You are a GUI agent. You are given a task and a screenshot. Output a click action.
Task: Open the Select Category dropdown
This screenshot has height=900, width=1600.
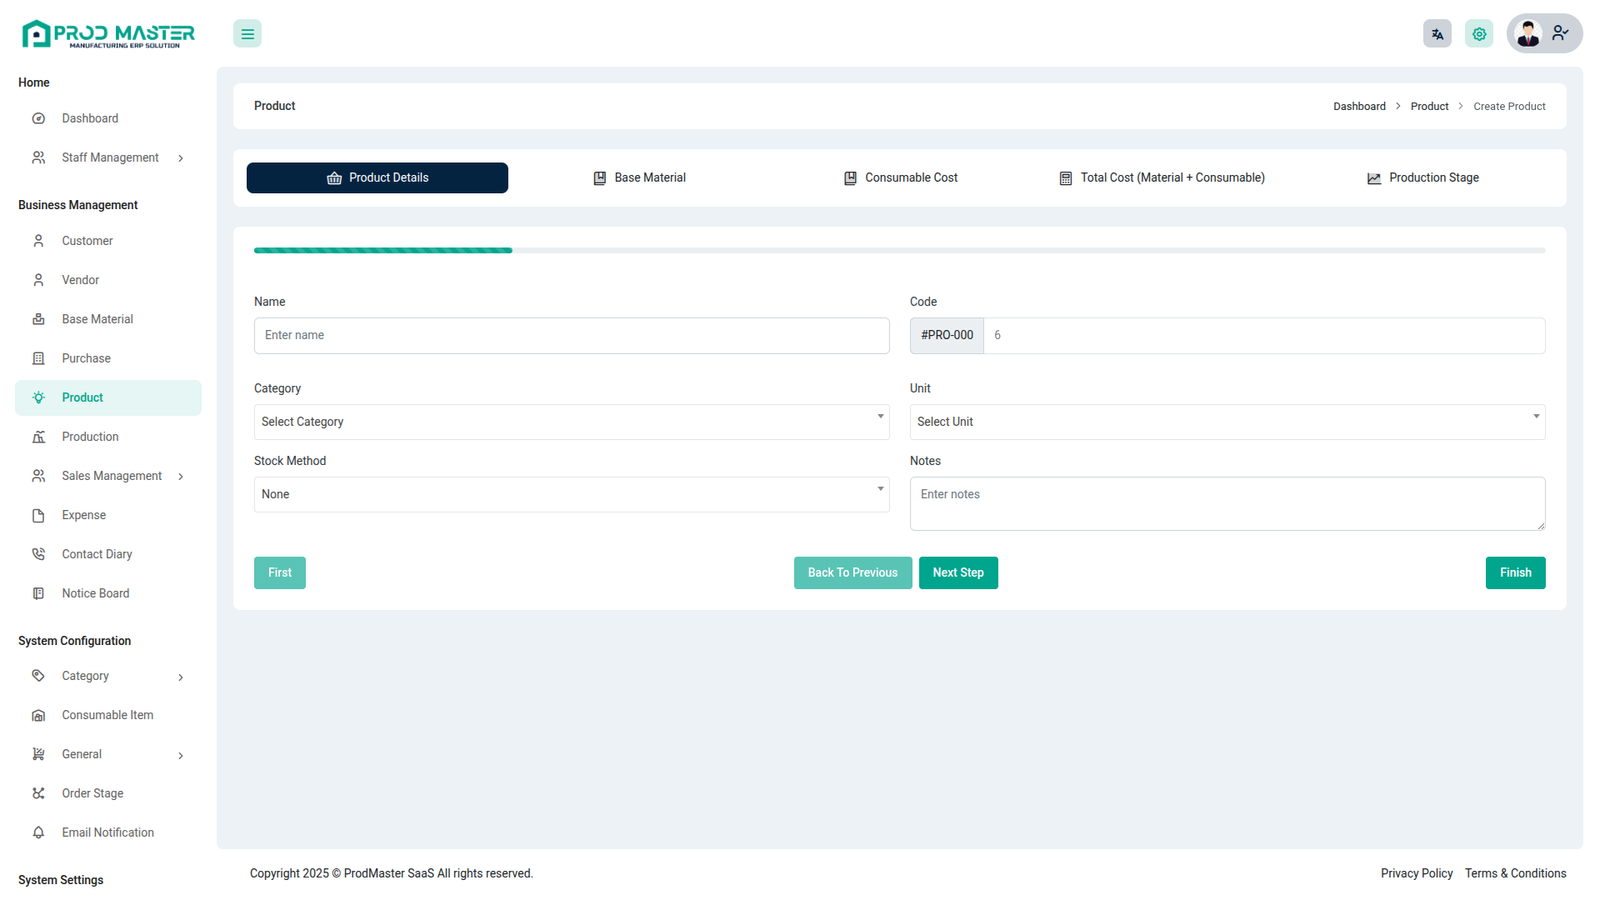point(571,422)
